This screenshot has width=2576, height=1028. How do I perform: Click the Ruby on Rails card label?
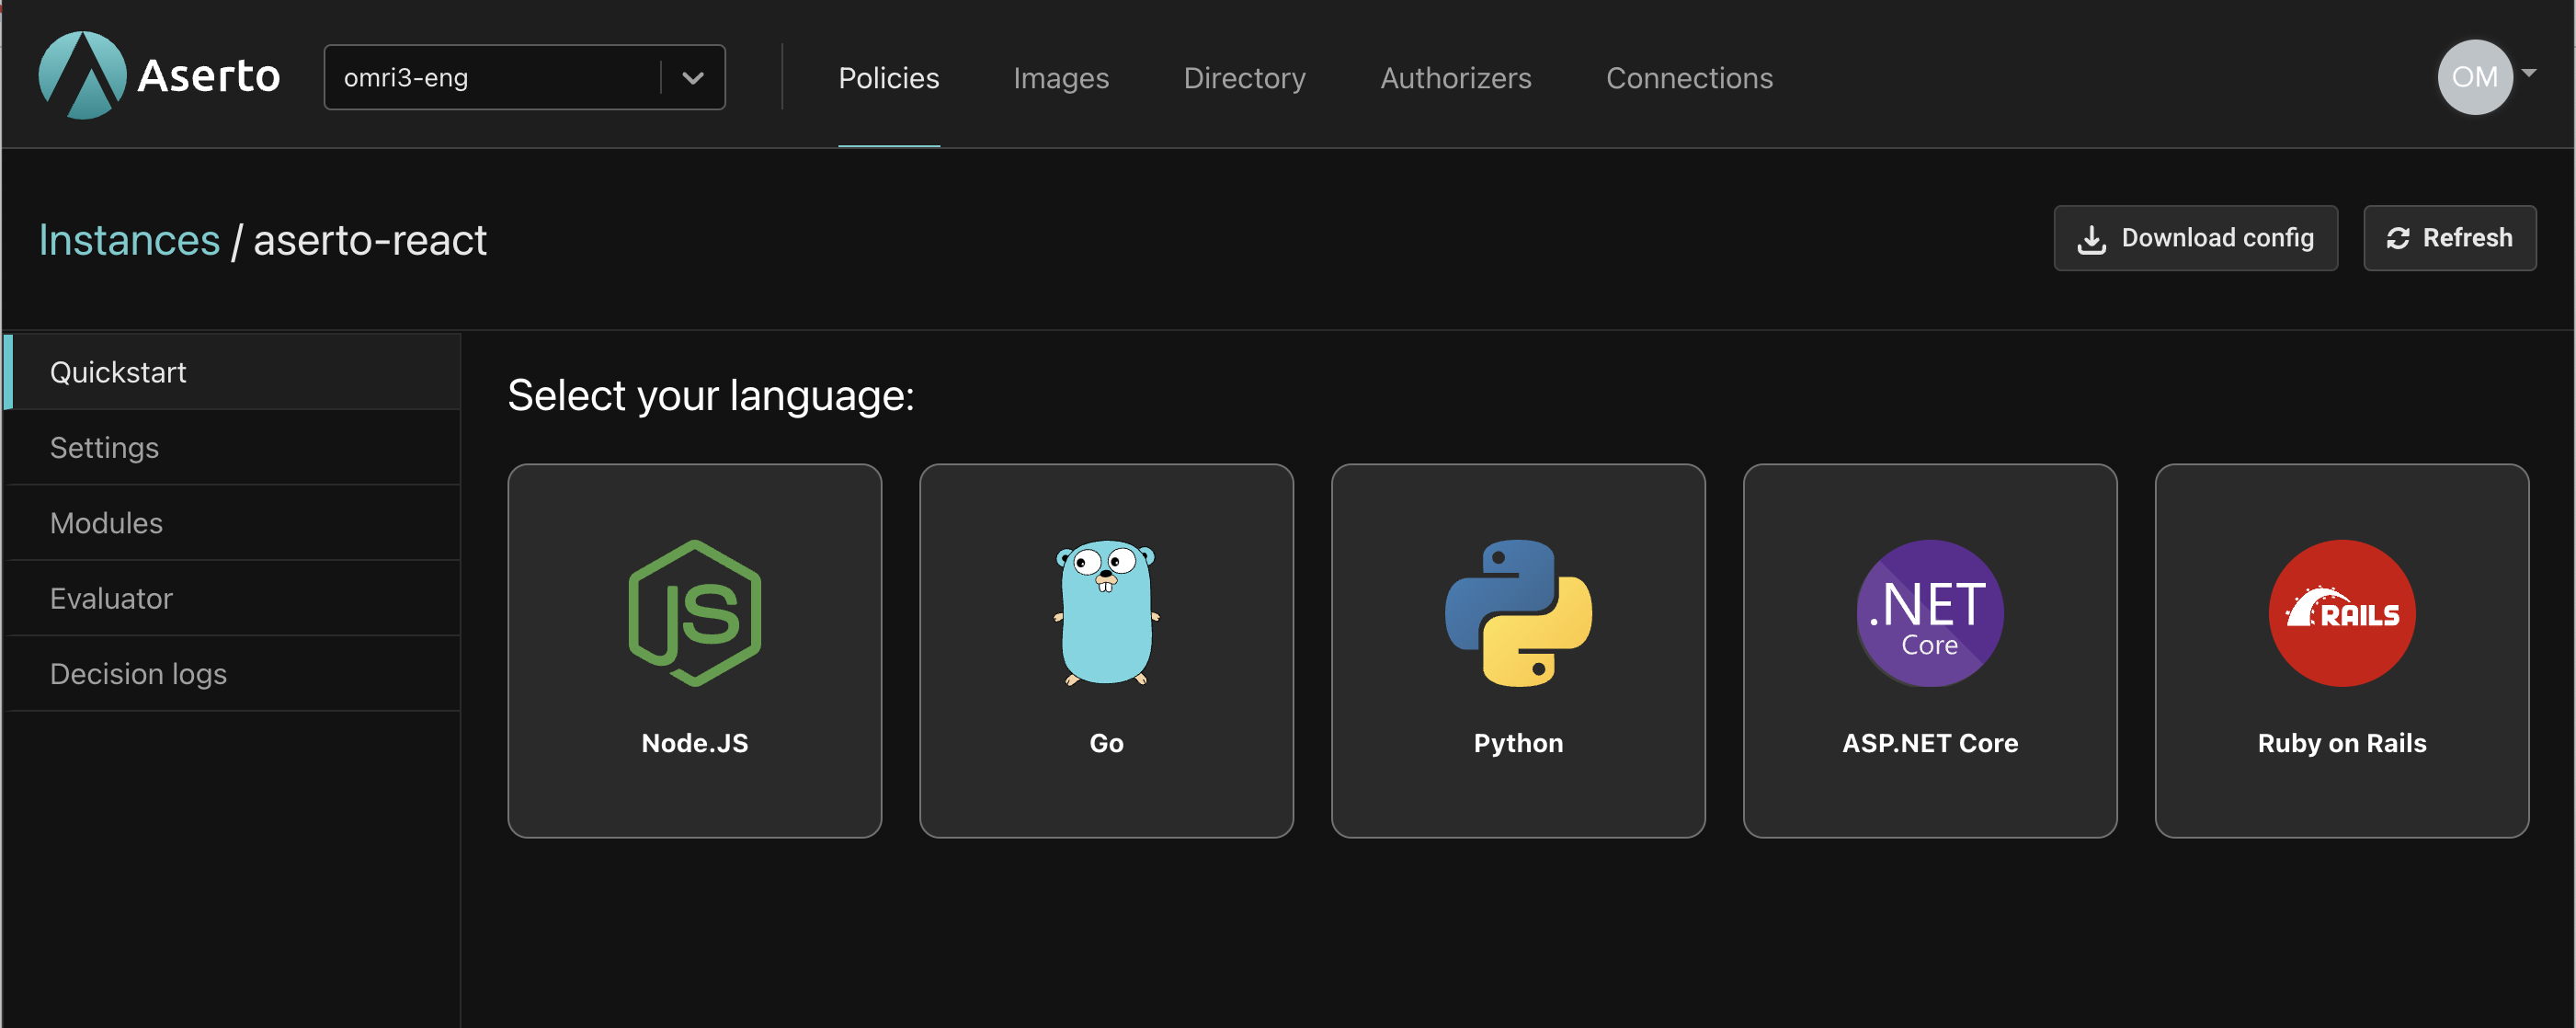tap(2342, 743)
